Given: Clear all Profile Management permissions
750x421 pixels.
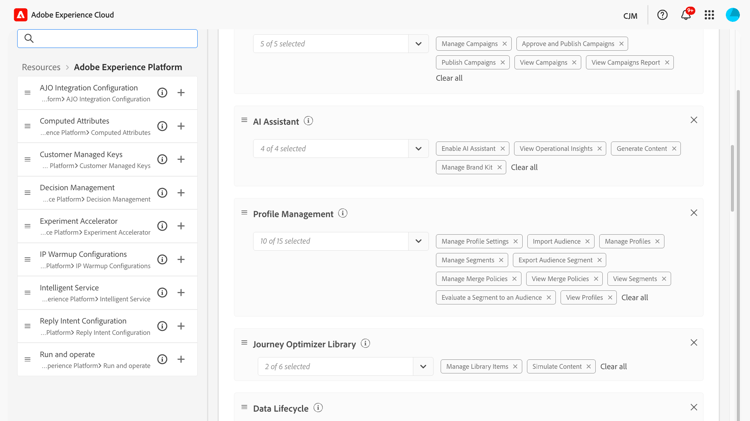Looking at the screenshot, I should (634, 298).
